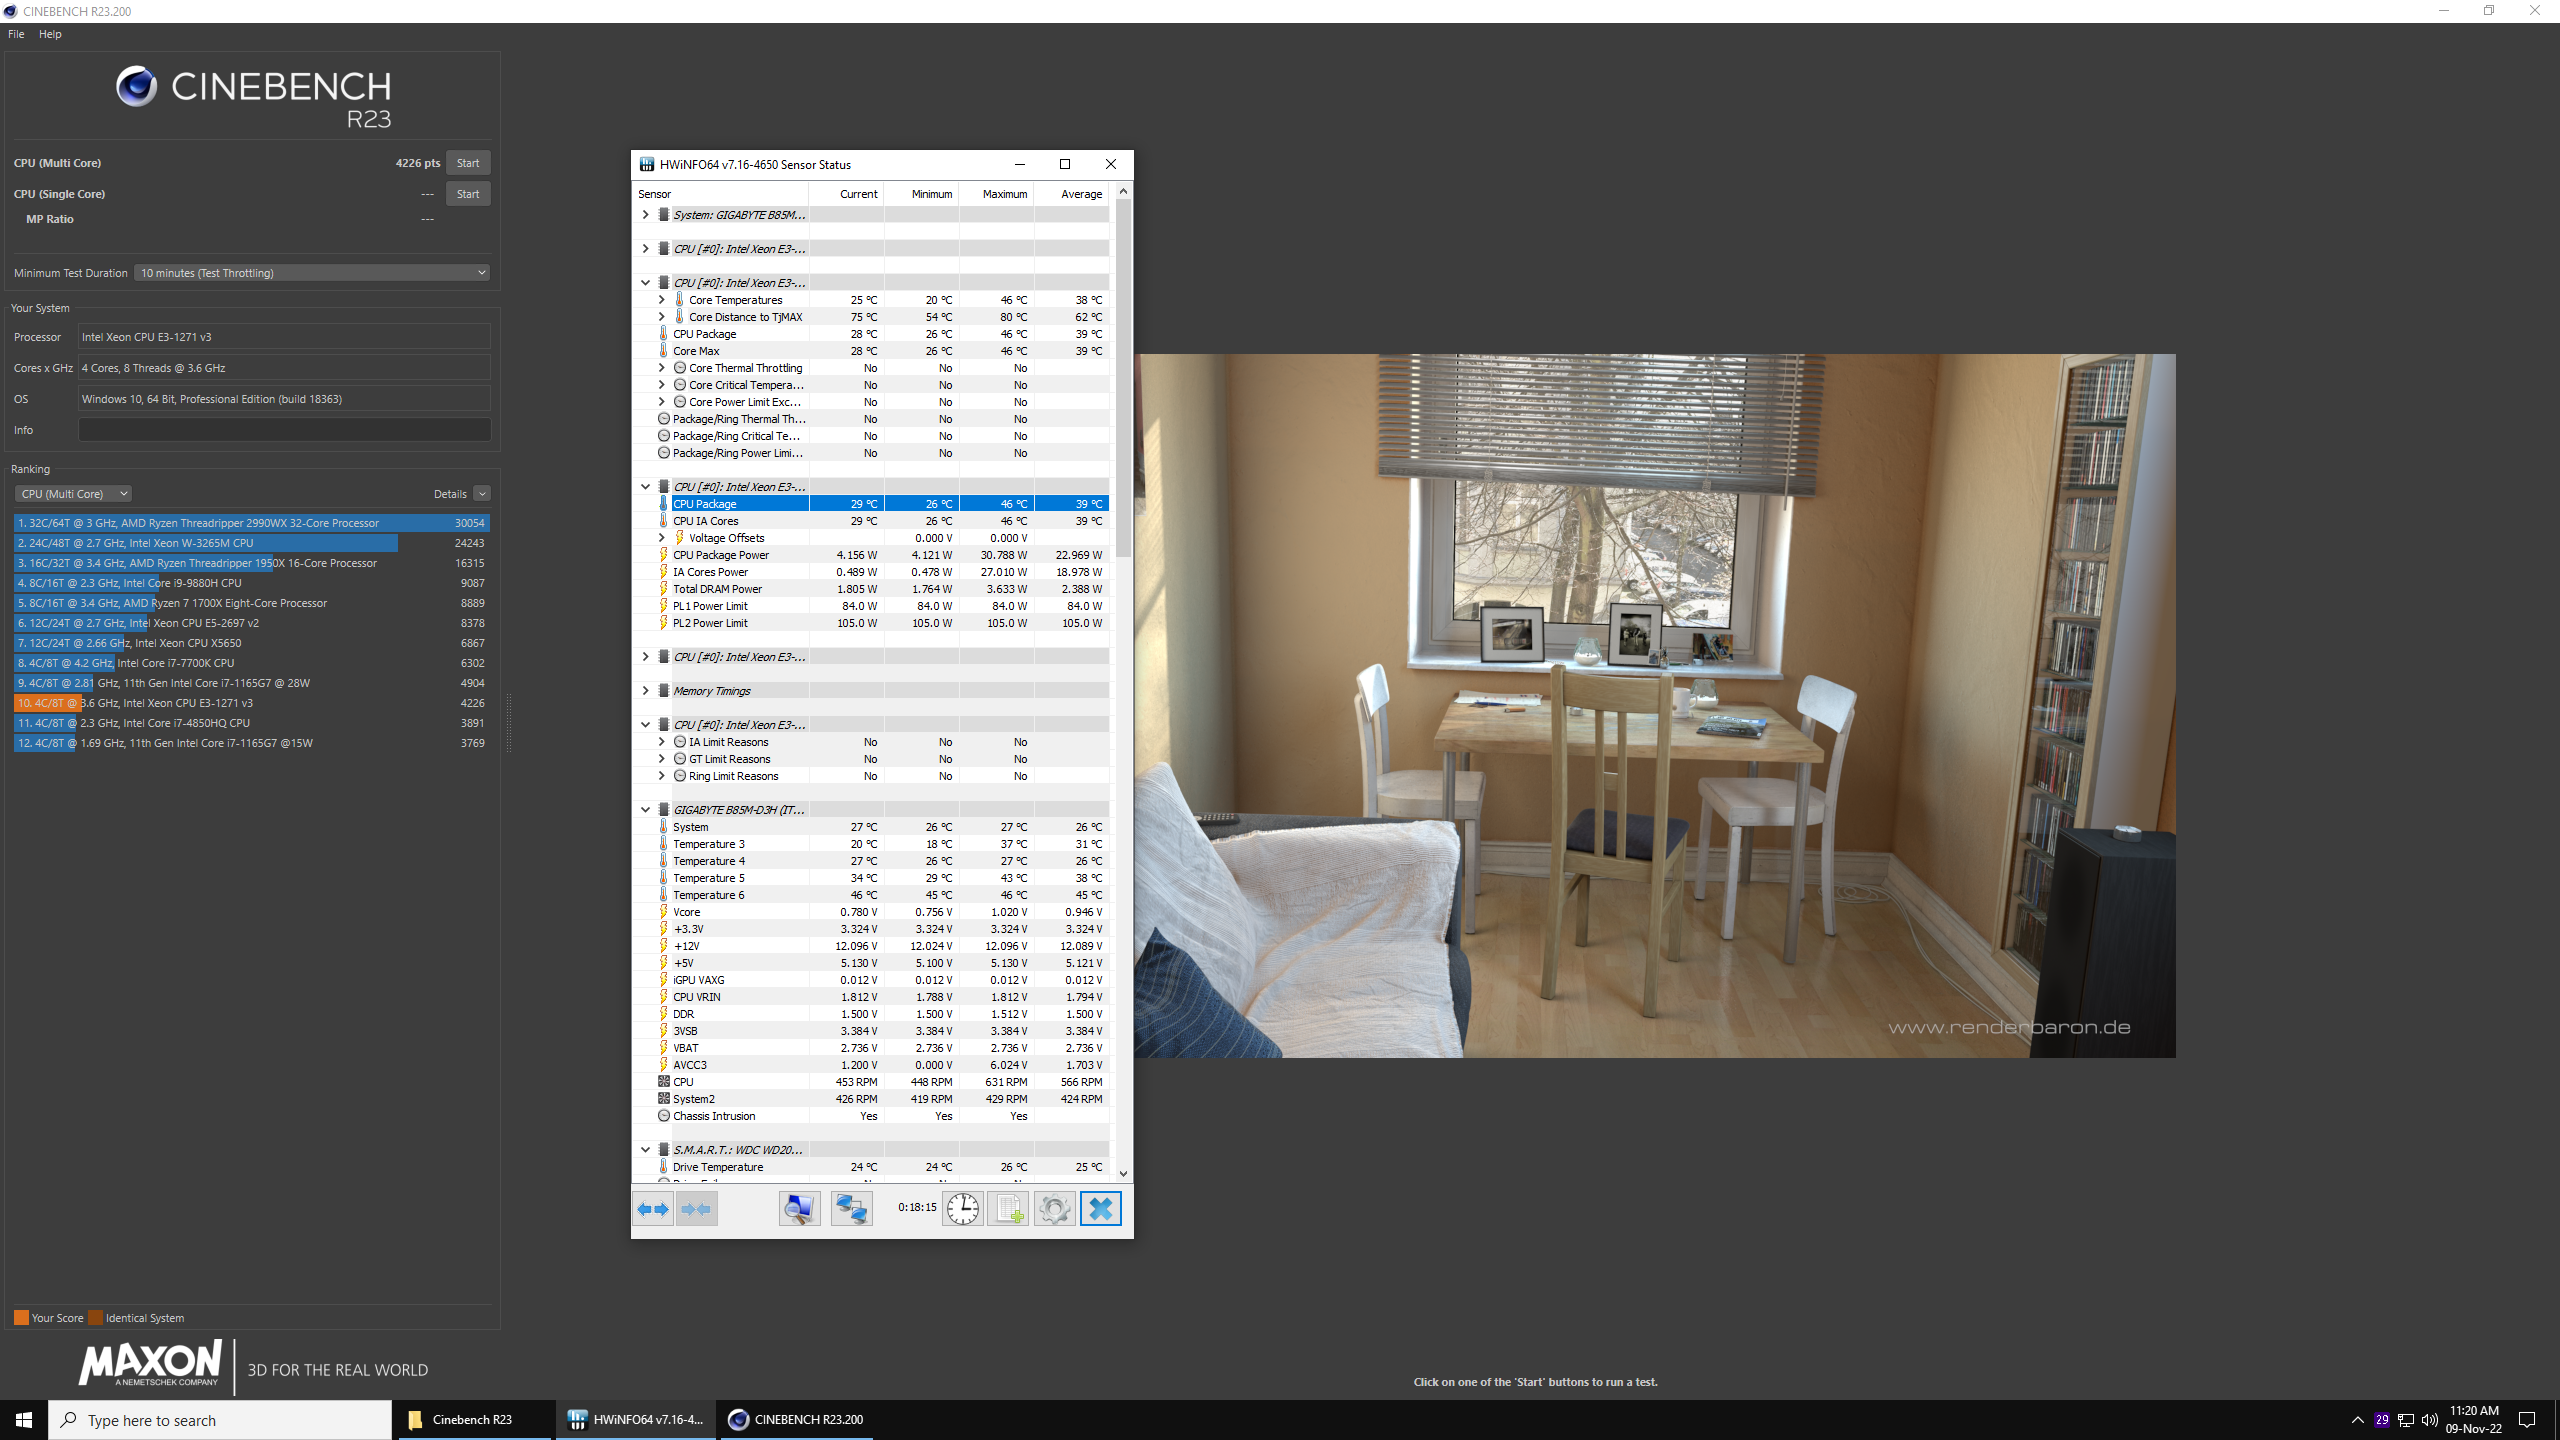This screenshot has width=2560, height=1440.
Task: Expand Memory Timings group
Action: (645, 691)
